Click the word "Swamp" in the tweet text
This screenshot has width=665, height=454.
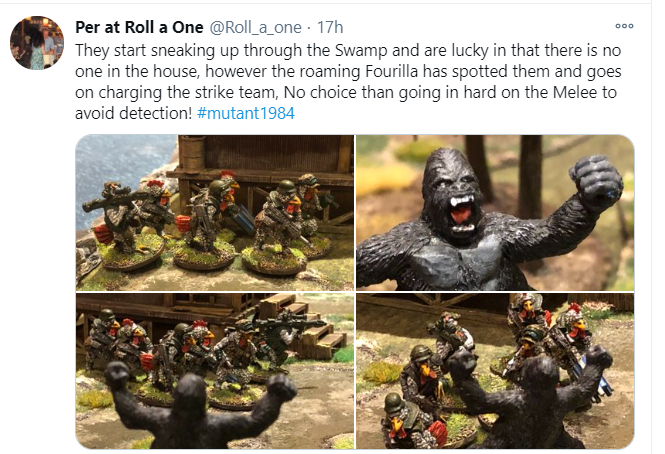[x=361, y=51]
